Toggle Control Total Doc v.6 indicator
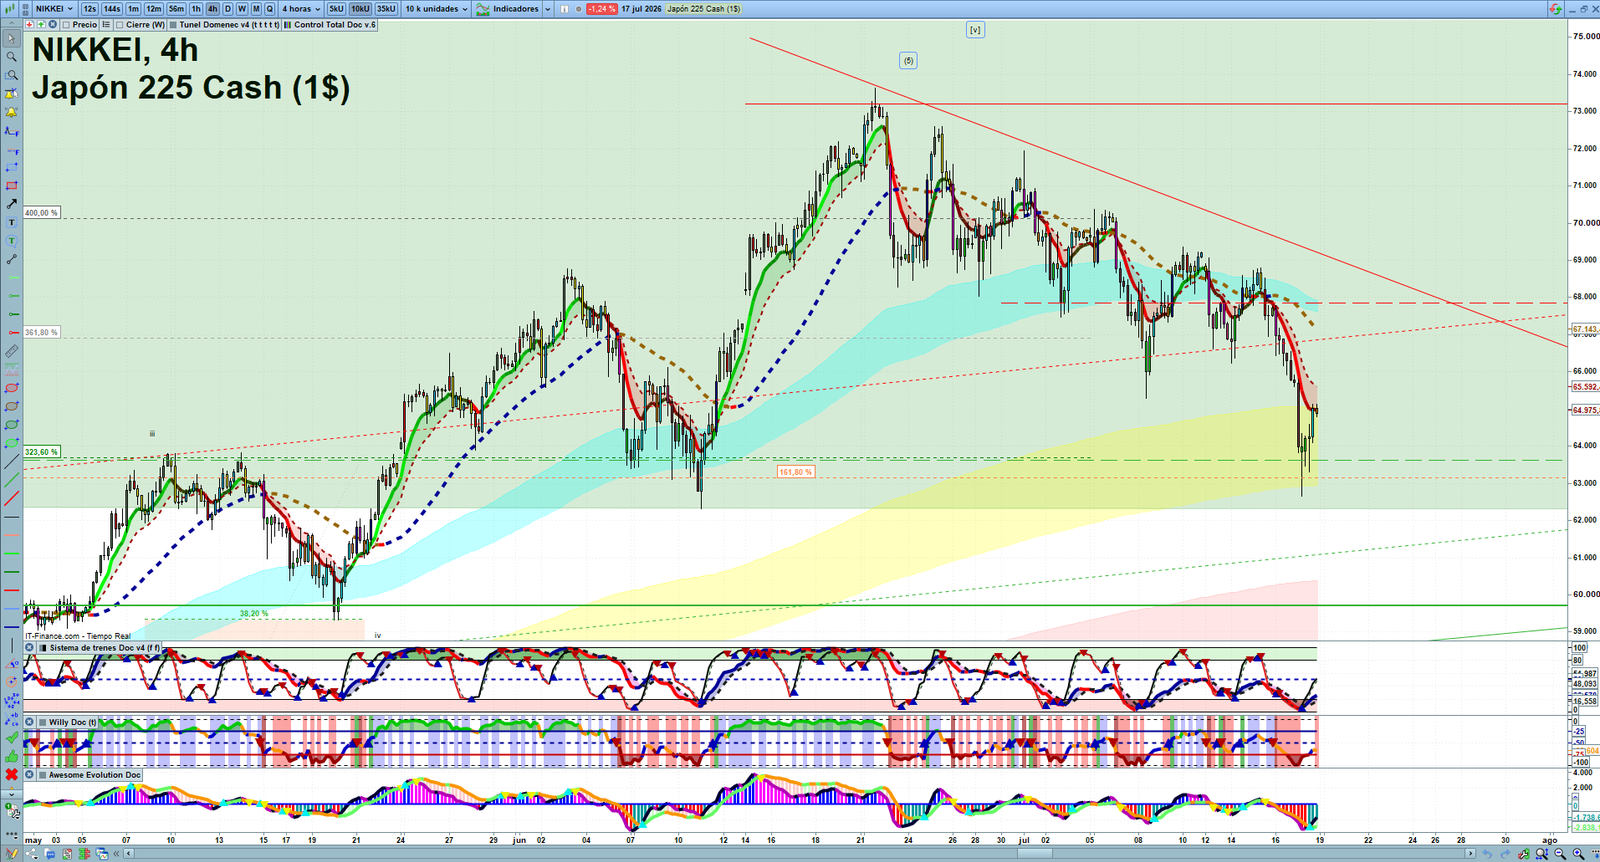 (287, 24)
